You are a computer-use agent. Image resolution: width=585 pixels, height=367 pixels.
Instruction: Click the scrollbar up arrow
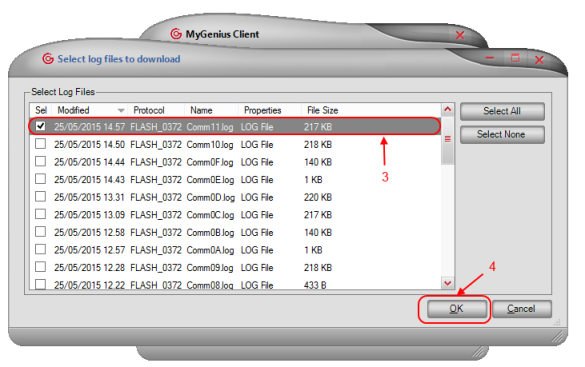tap(448, 109)
